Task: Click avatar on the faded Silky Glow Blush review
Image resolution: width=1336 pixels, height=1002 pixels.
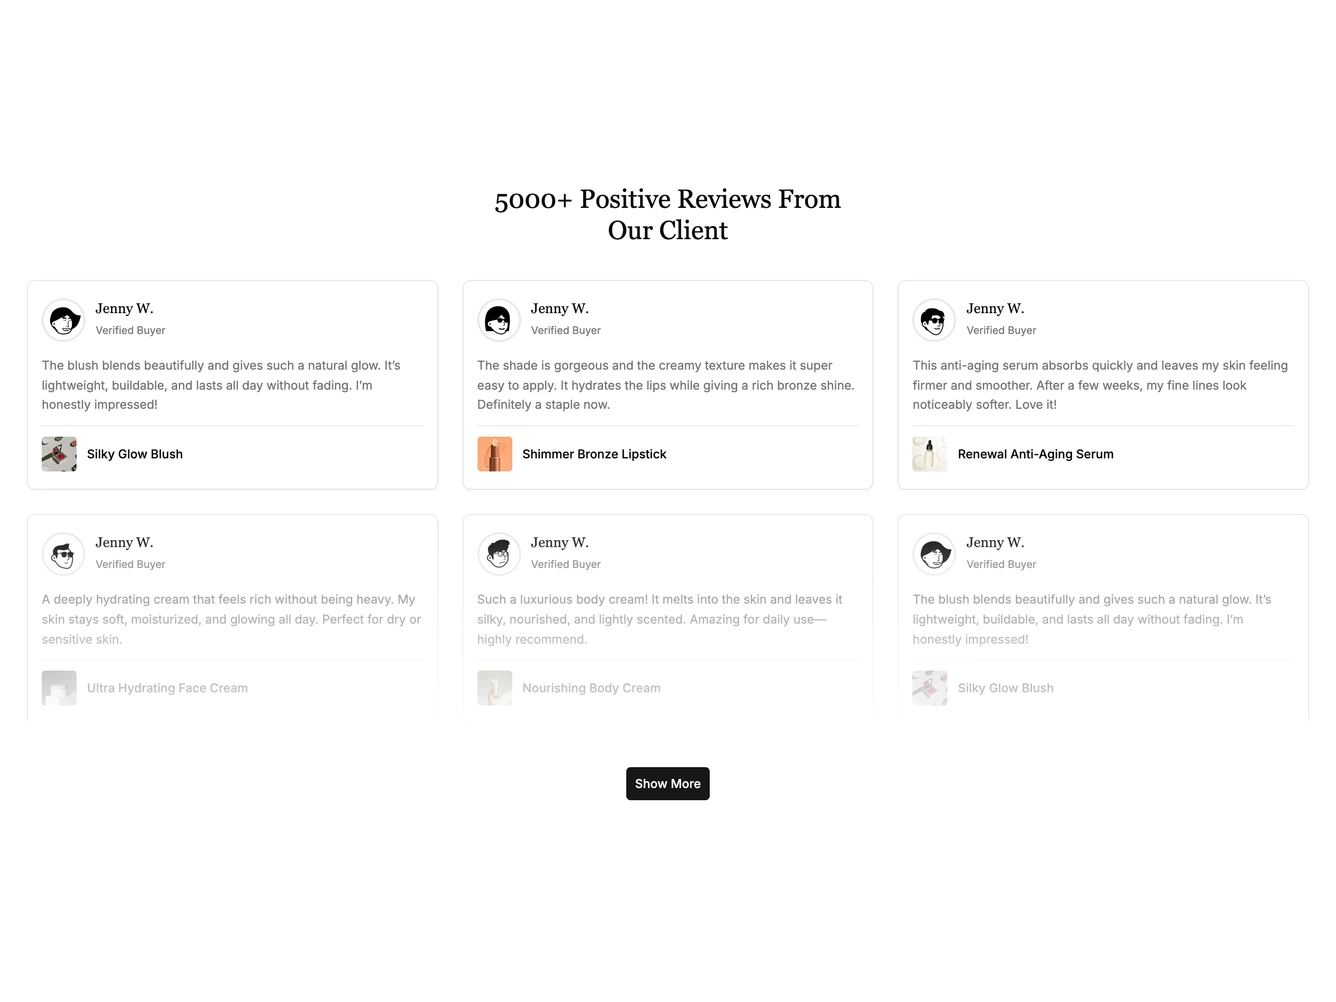Action: click(934, 554)
